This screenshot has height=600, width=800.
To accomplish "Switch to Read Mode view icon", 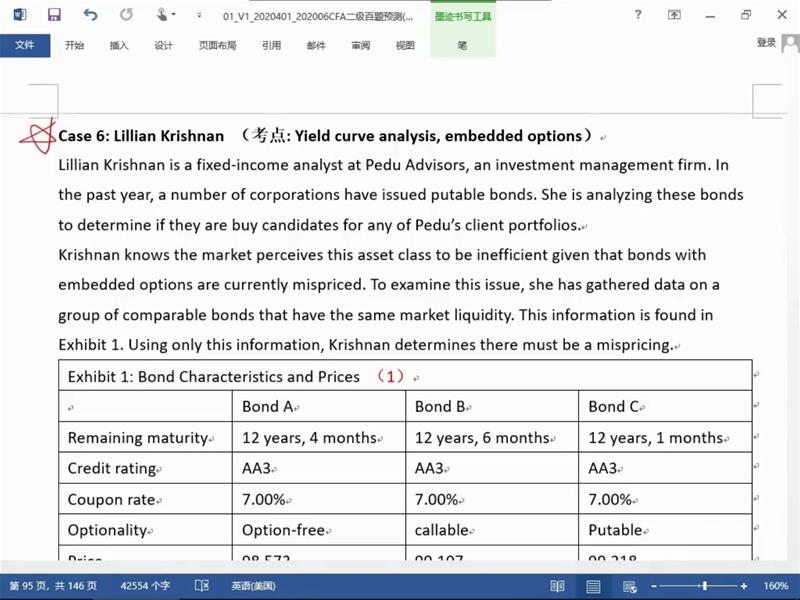I will [557, 586].
